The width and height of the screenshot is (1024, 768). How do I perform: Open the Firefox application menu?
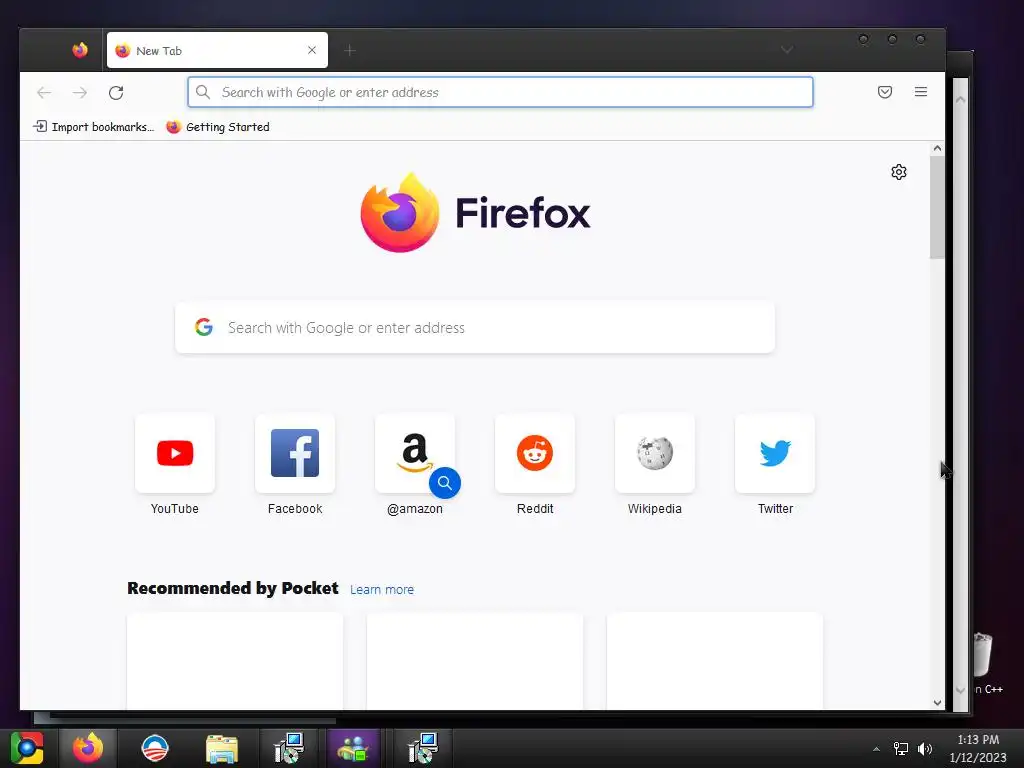[921, 92]
